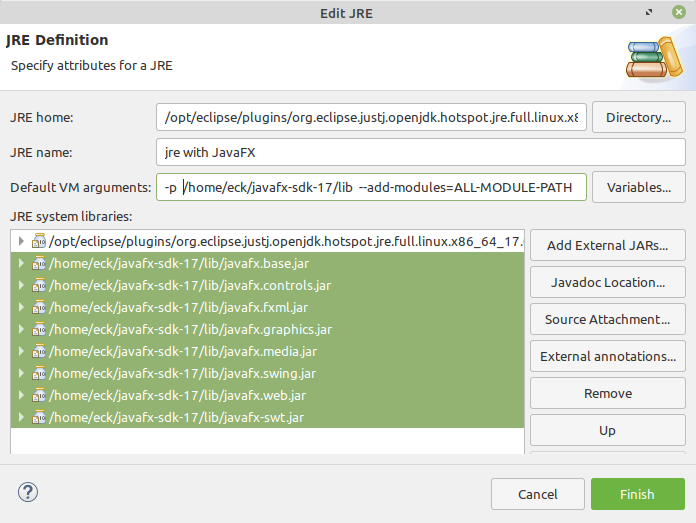Click the javafx.base.jar library icon
The width and height of the screenshot is (696, 523).
pyautogui.click(x=39, y=263)
